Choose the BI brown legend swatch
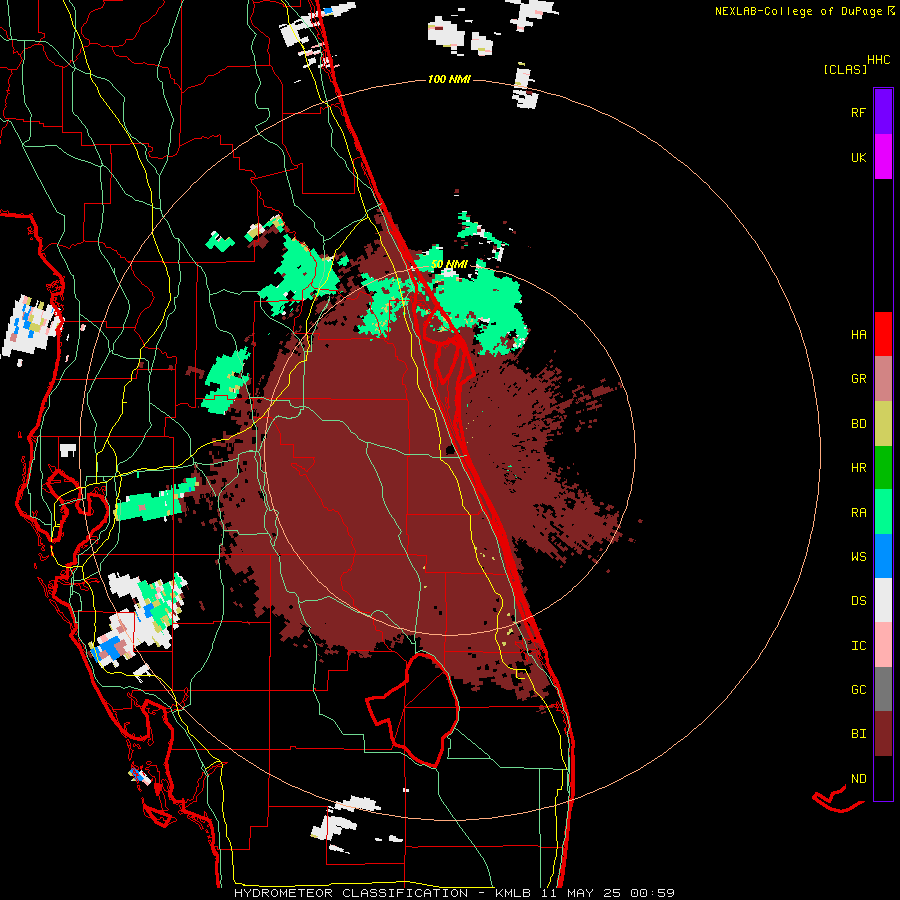Viewport: 900px width, 900px height. pyautogui.click(x=883, y=734)
